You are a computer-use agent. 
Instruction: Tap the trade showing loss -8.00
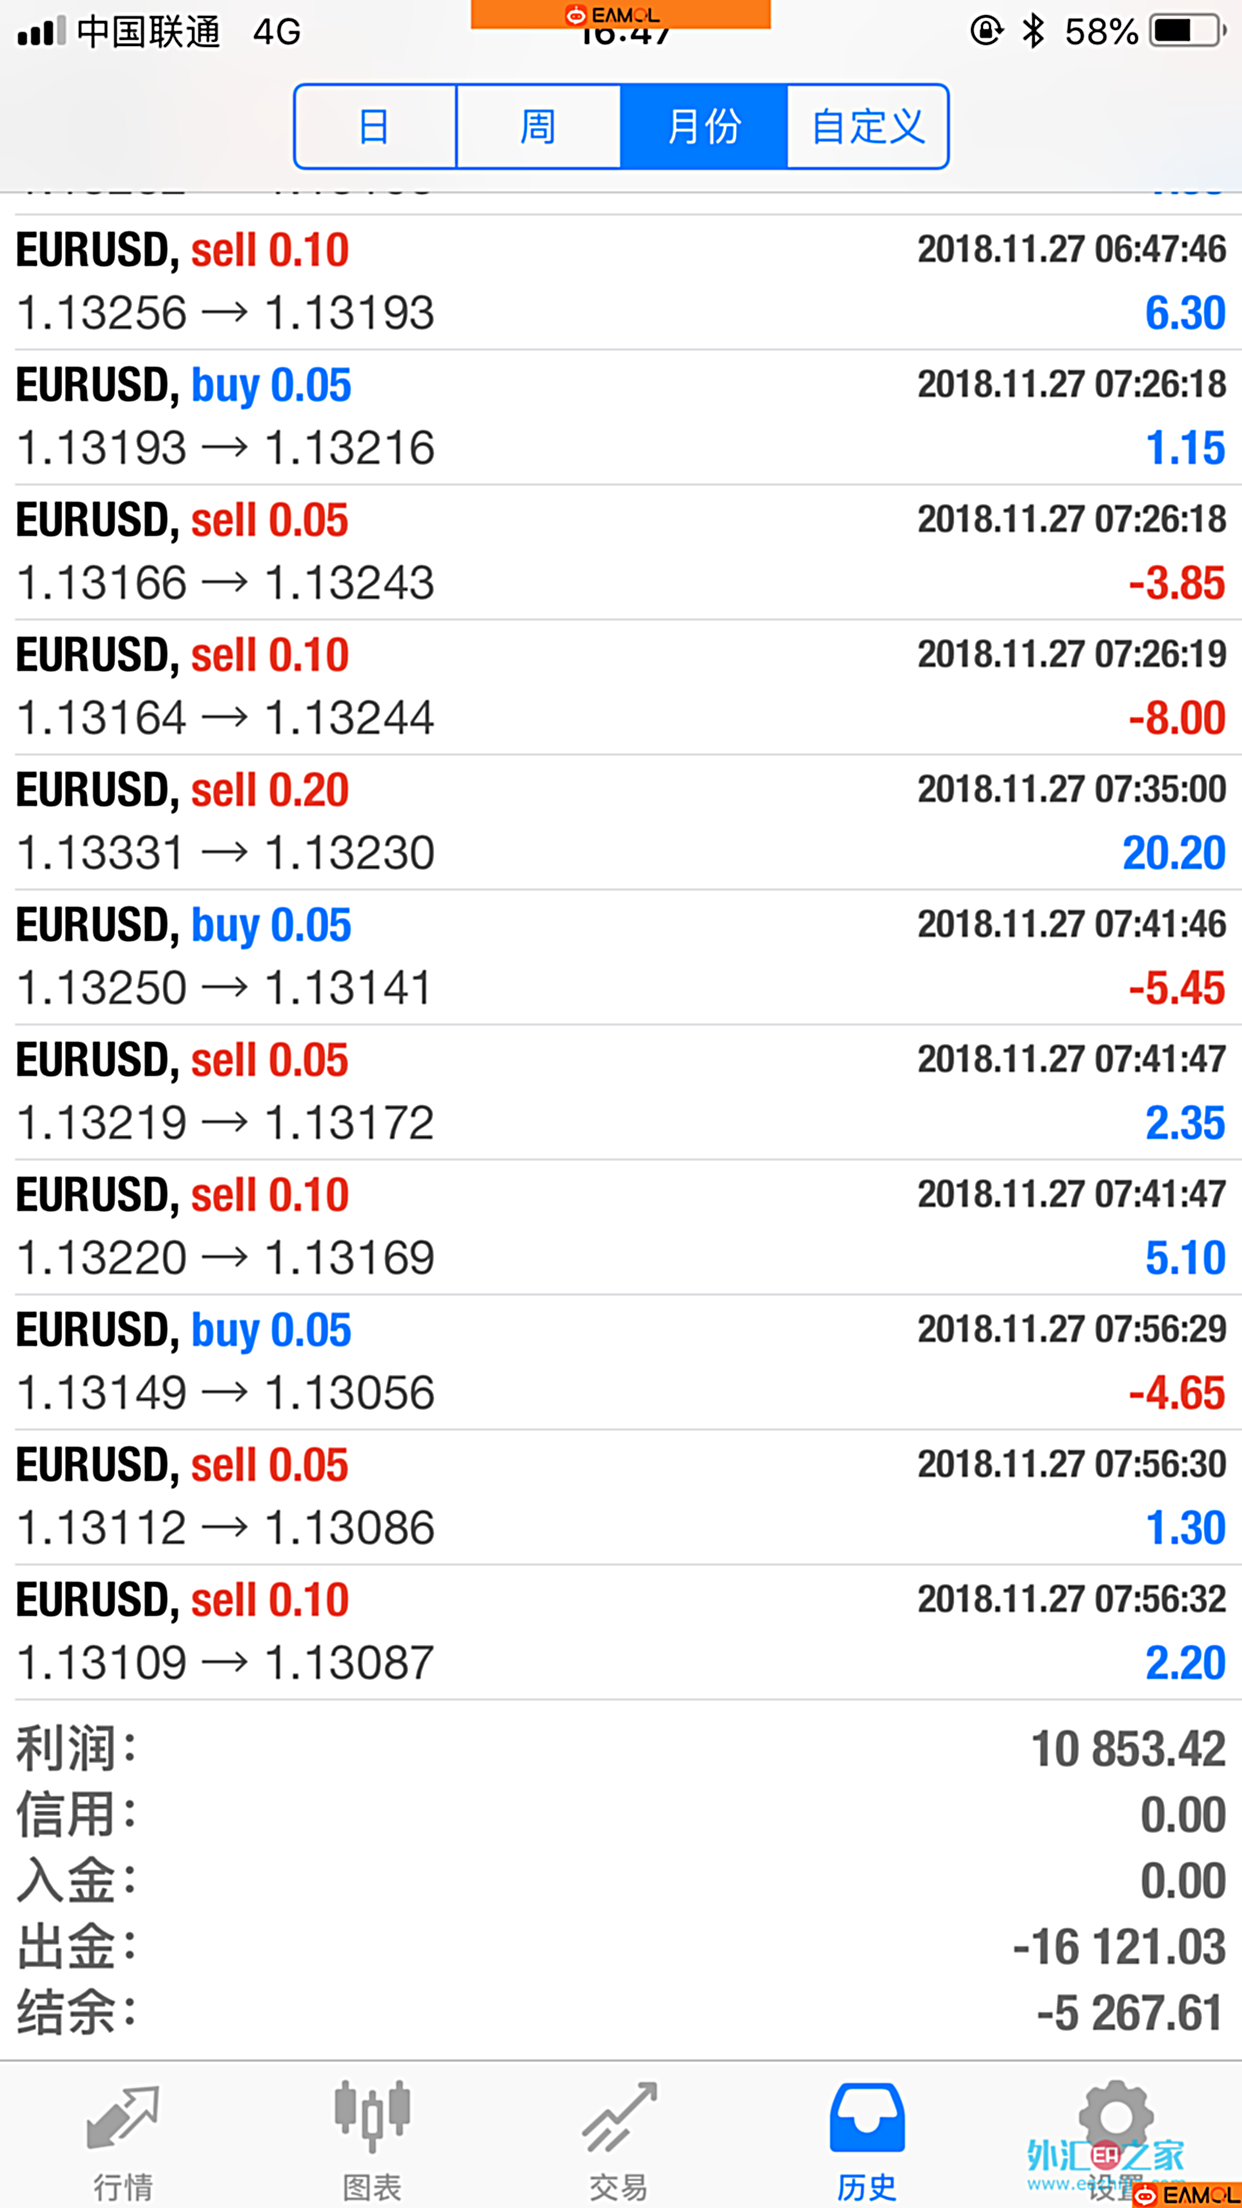pos(620,687)
